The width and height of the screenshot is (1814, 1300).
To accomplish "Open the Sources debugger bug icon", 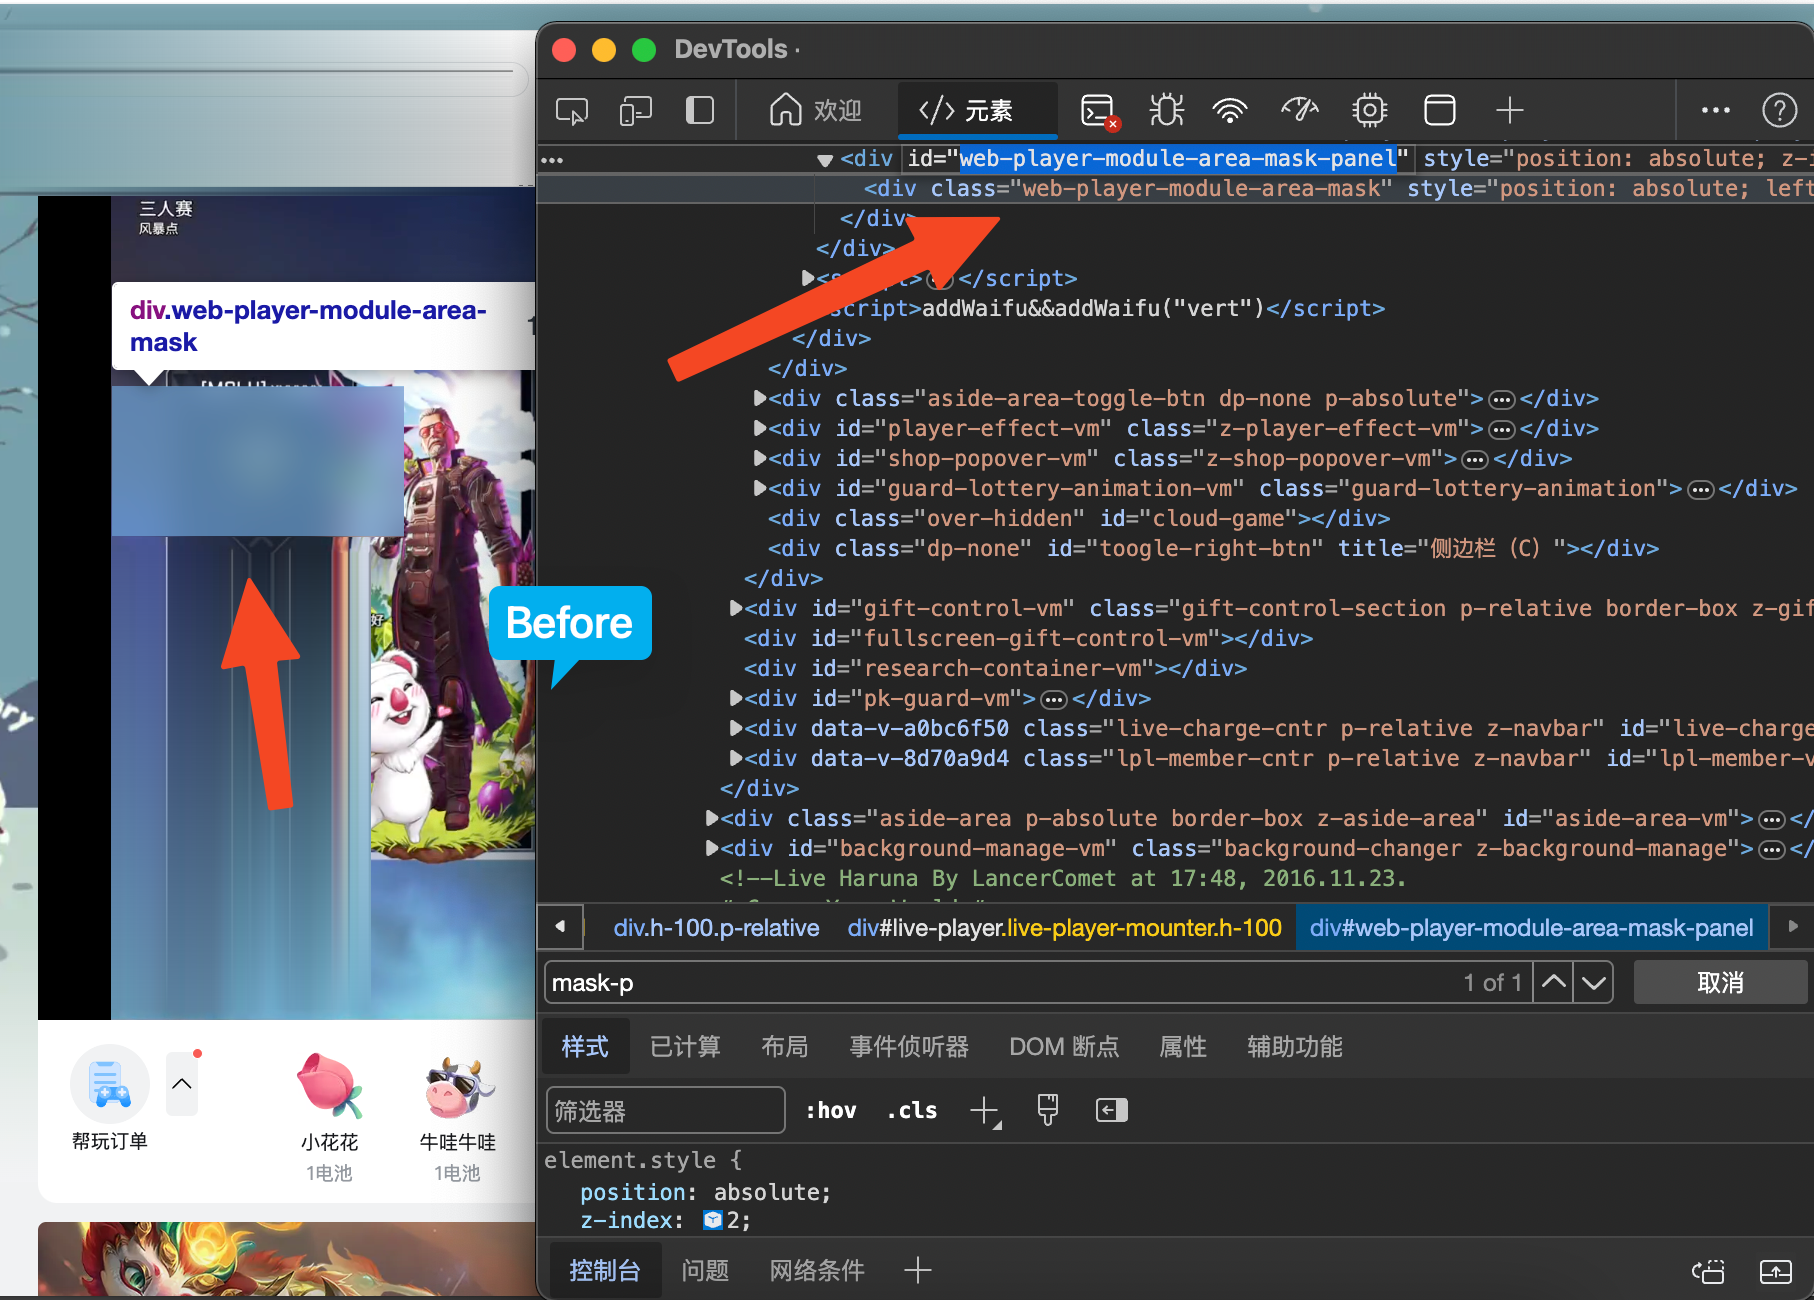I will pyautogui.click(x=1166, y=110).
